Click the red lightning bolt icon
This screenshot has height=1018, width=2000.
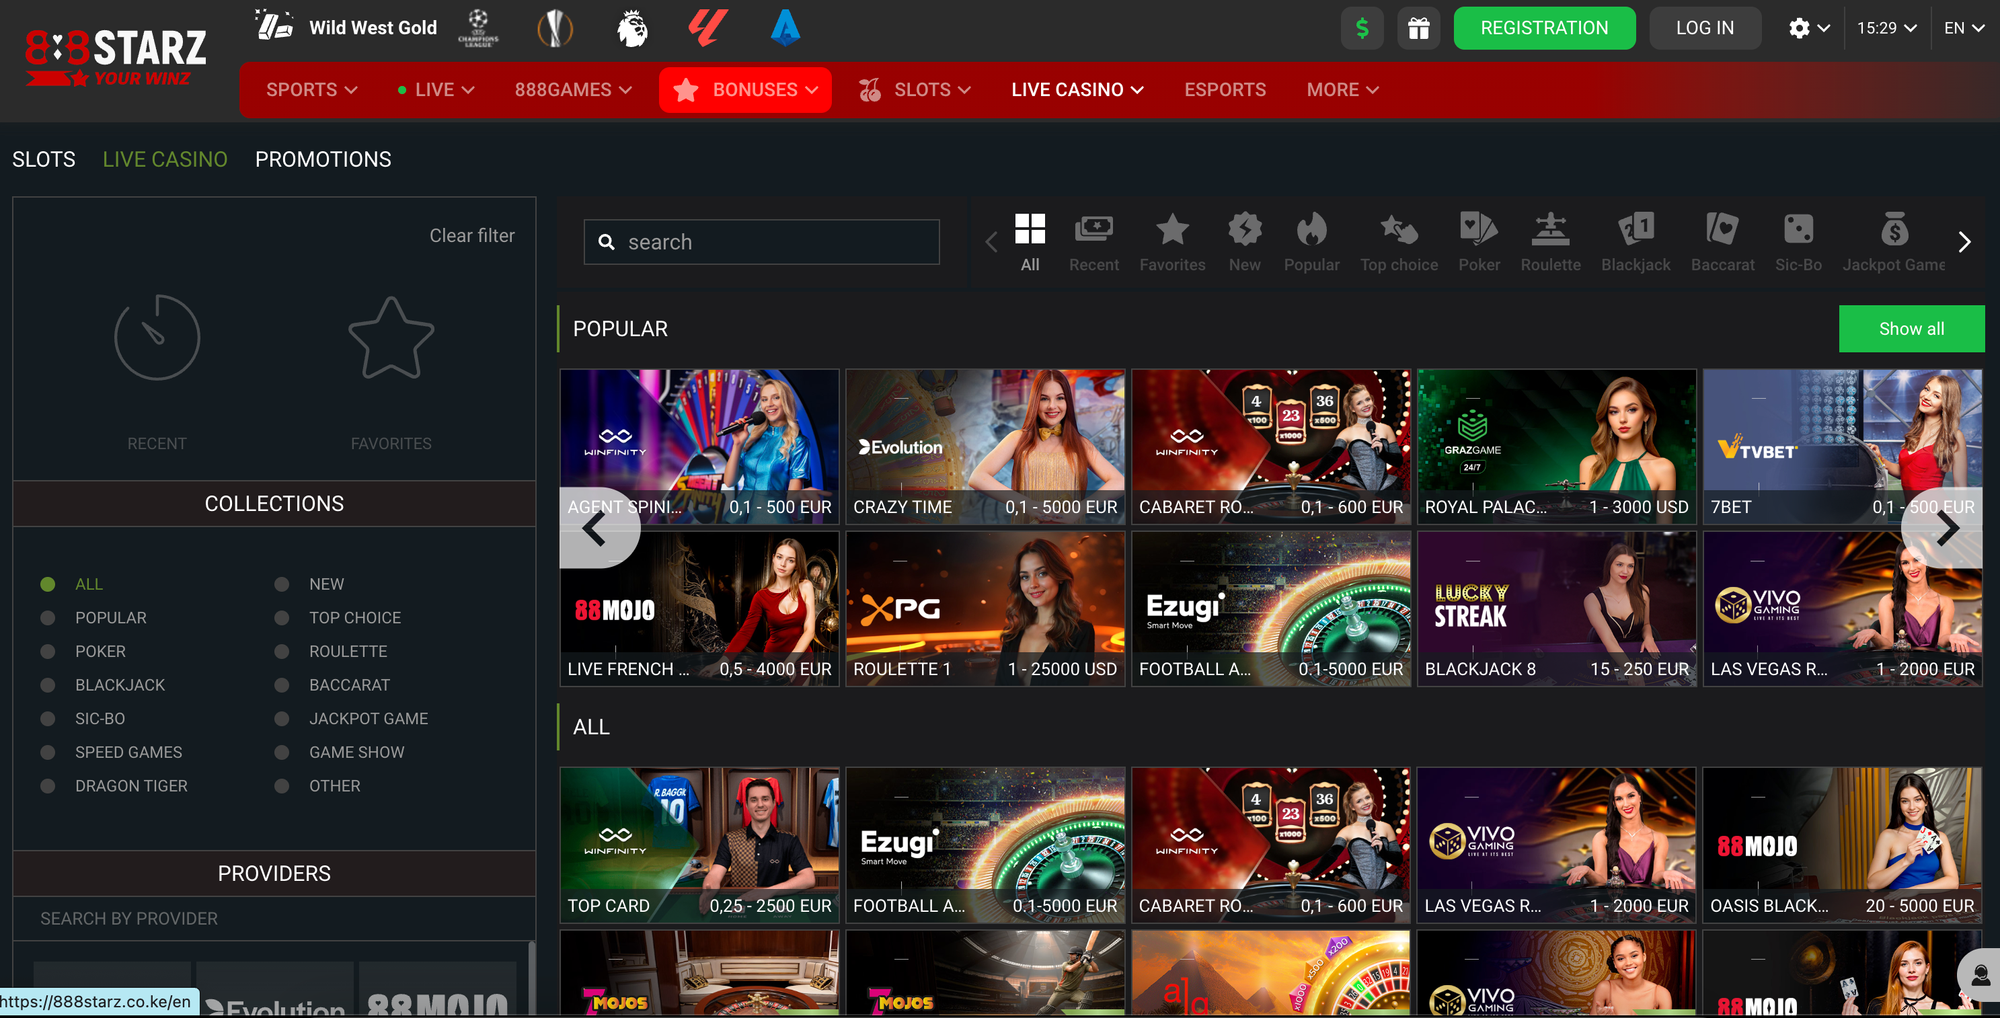[707, 28]
